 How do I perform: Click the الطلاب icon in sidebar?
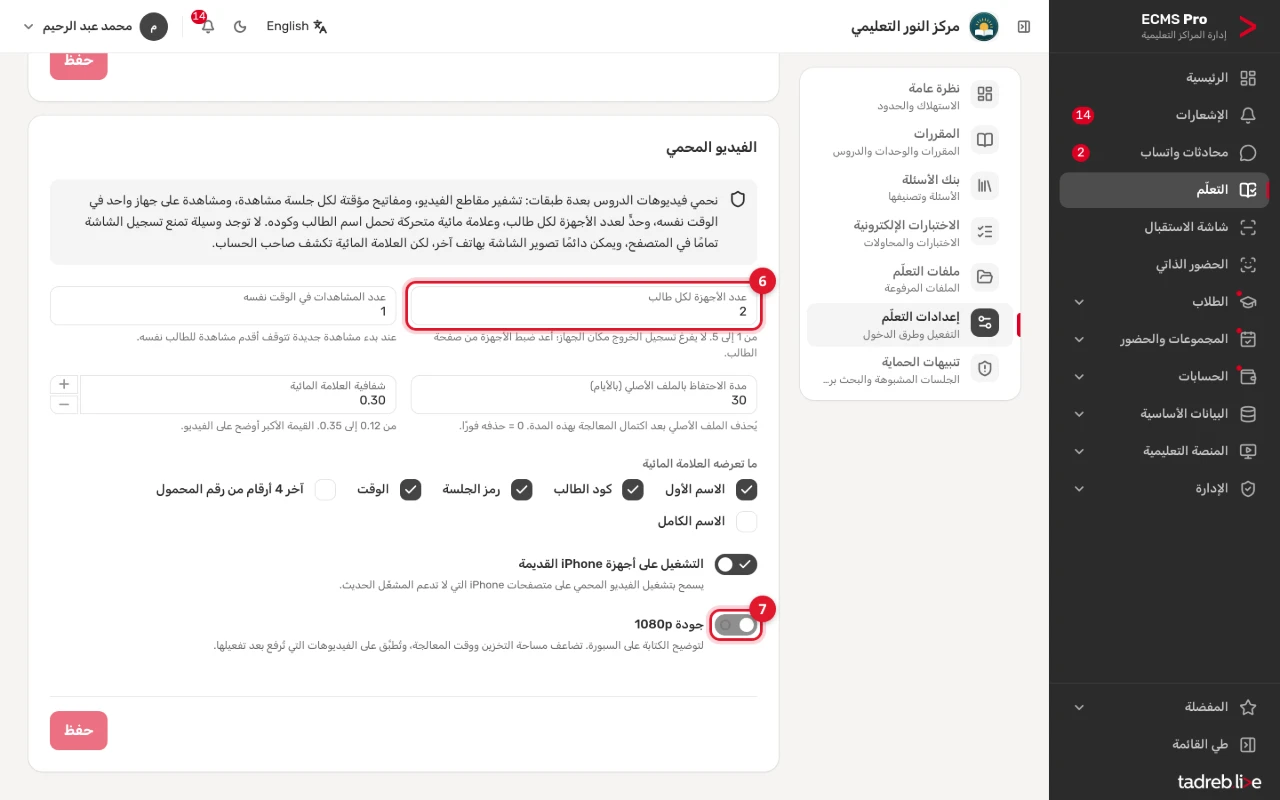(1248, 302)
